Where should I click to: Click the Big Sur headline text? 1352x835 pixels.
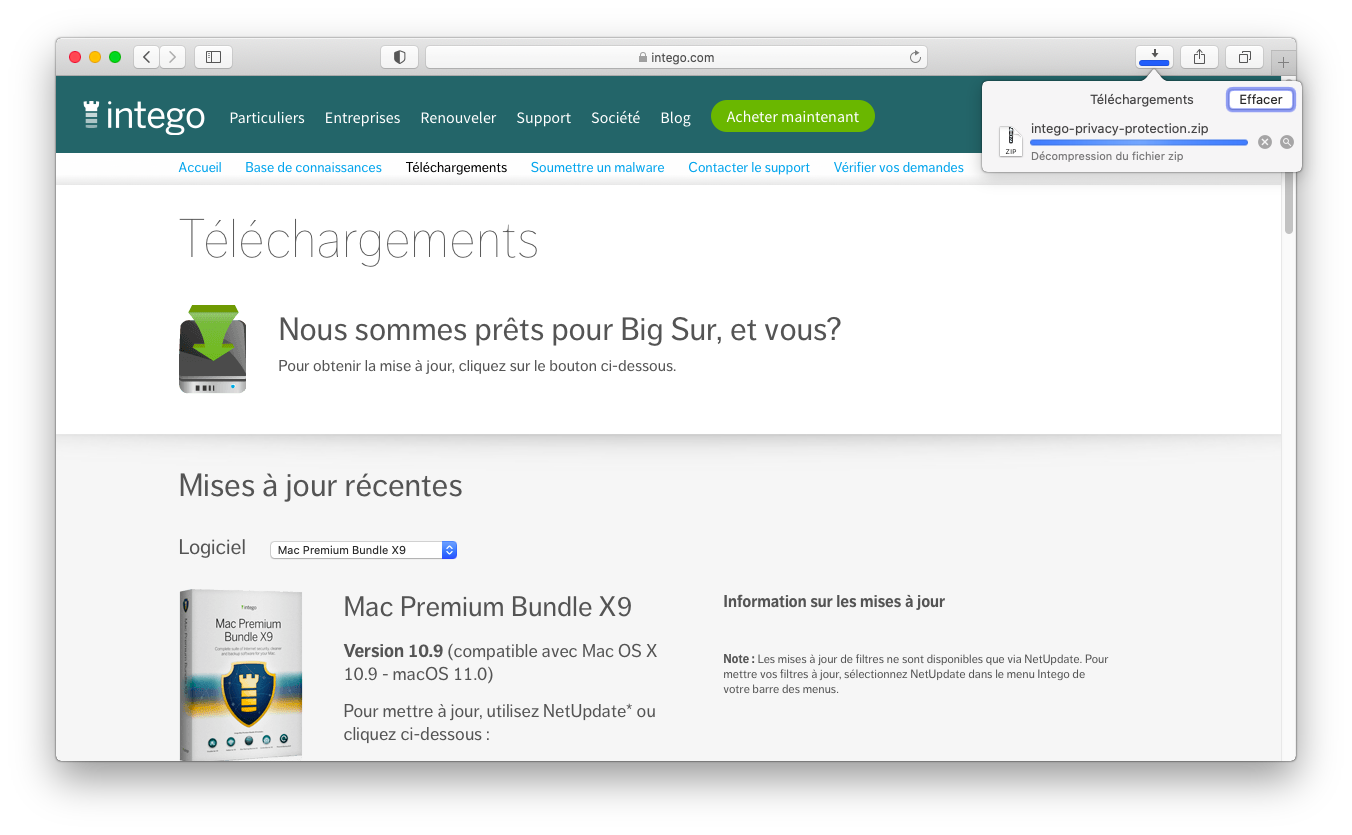pyautogui.click(x=559, y=329)
